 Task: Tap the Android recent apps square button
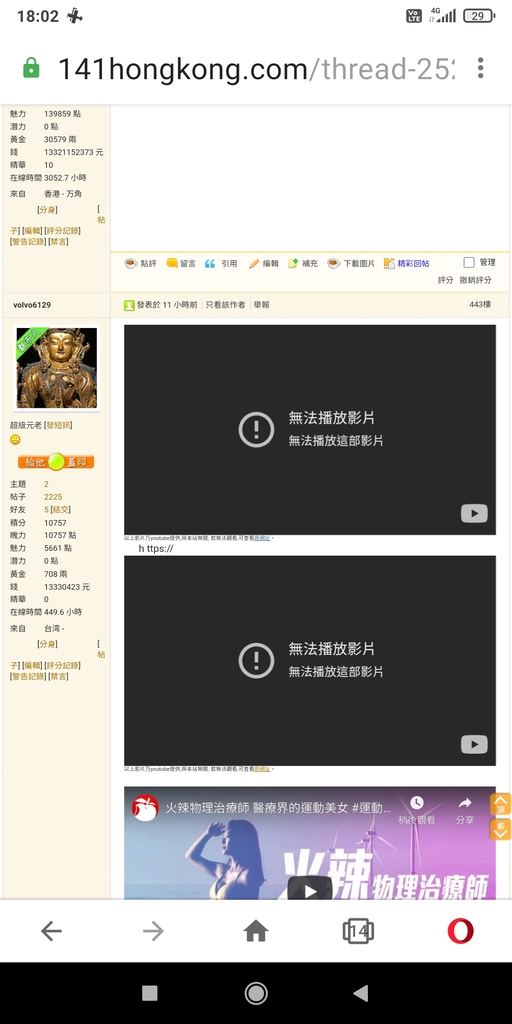[x=150, y=993]
